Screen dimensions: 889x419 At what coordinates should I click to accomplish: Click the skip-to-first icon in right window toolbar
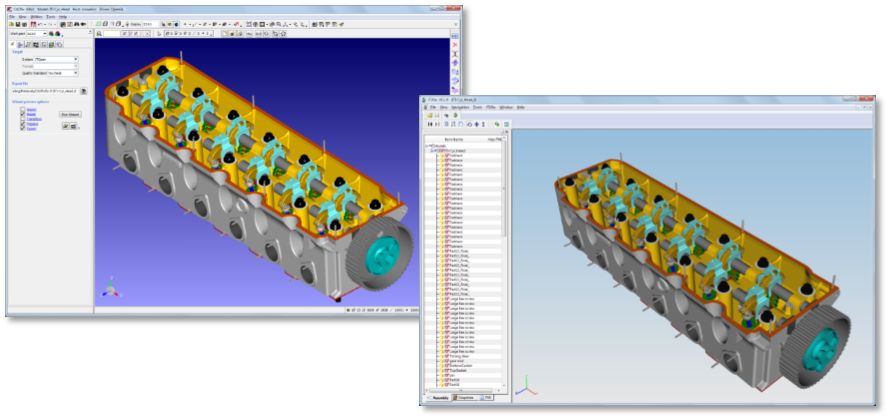coord(430,124)
